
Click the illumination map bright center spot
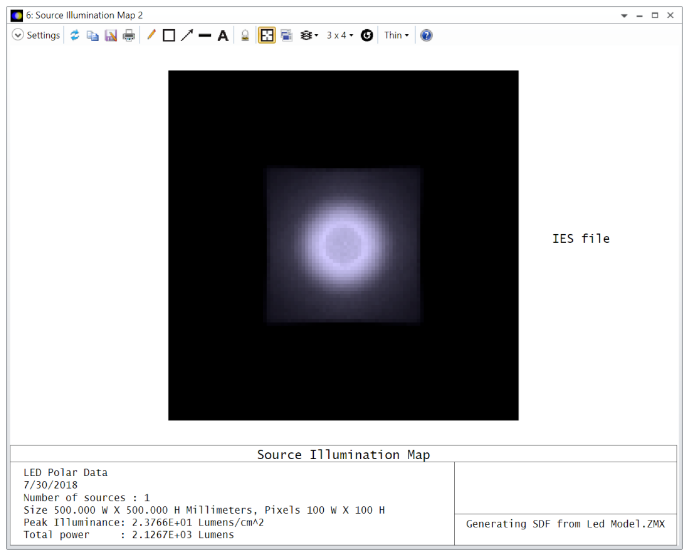click(x=343, y=243)
